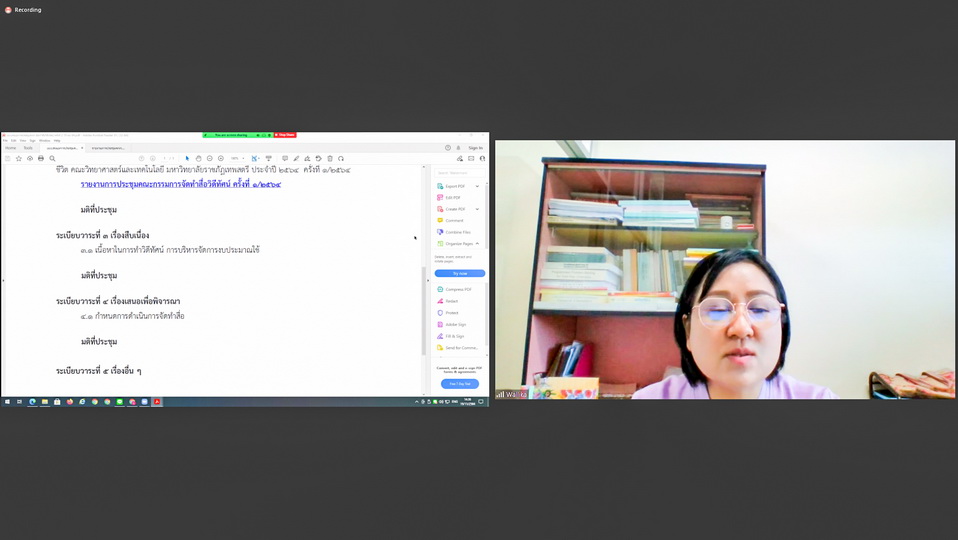Open the Fill & Sign tool
Viewport: 958px width, 540px height.
tap(454, 336)
